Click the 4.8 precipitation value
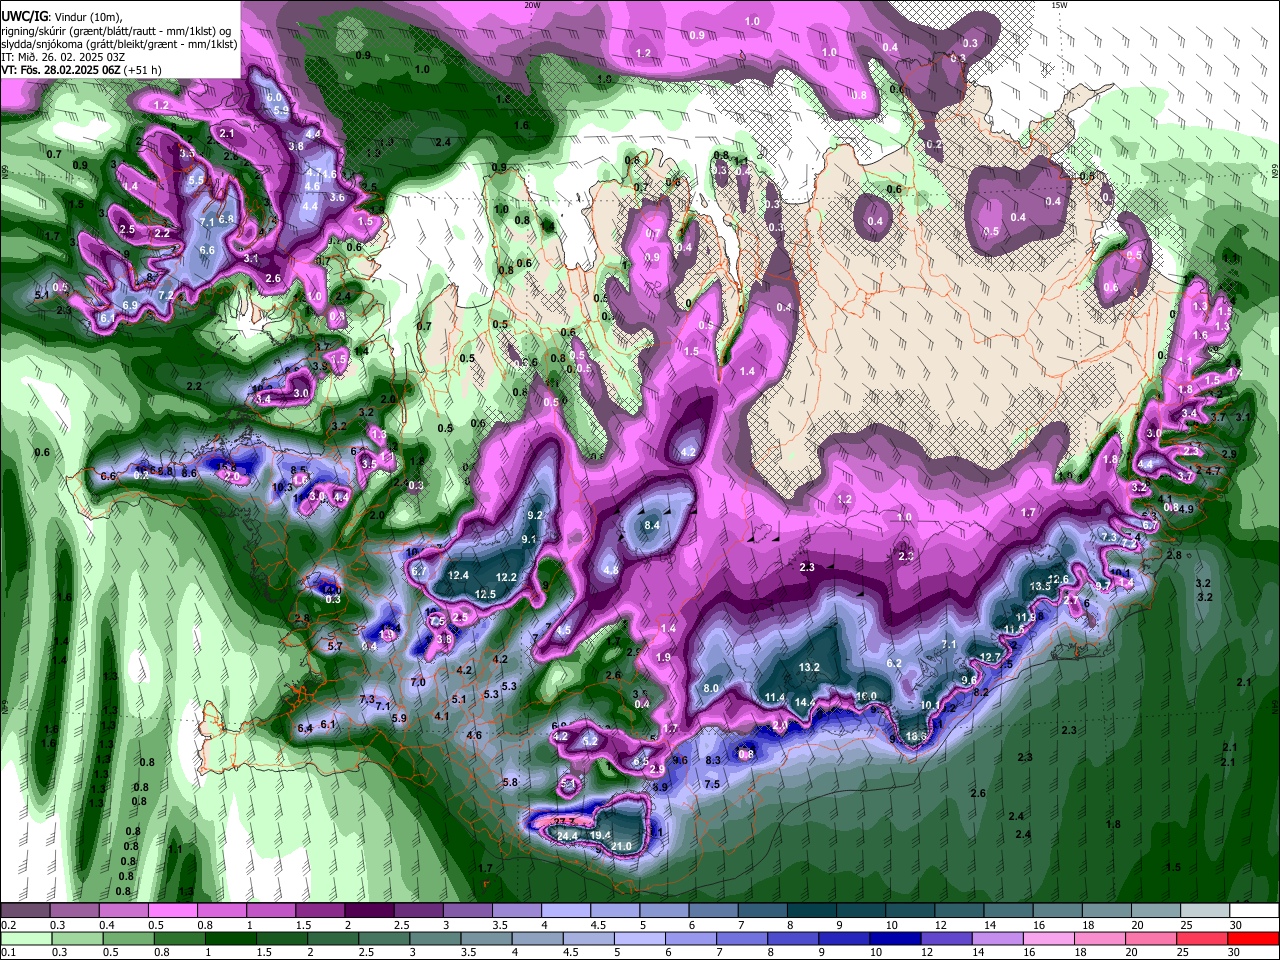This screenshot has width=1280, height=960. point(611,570)
